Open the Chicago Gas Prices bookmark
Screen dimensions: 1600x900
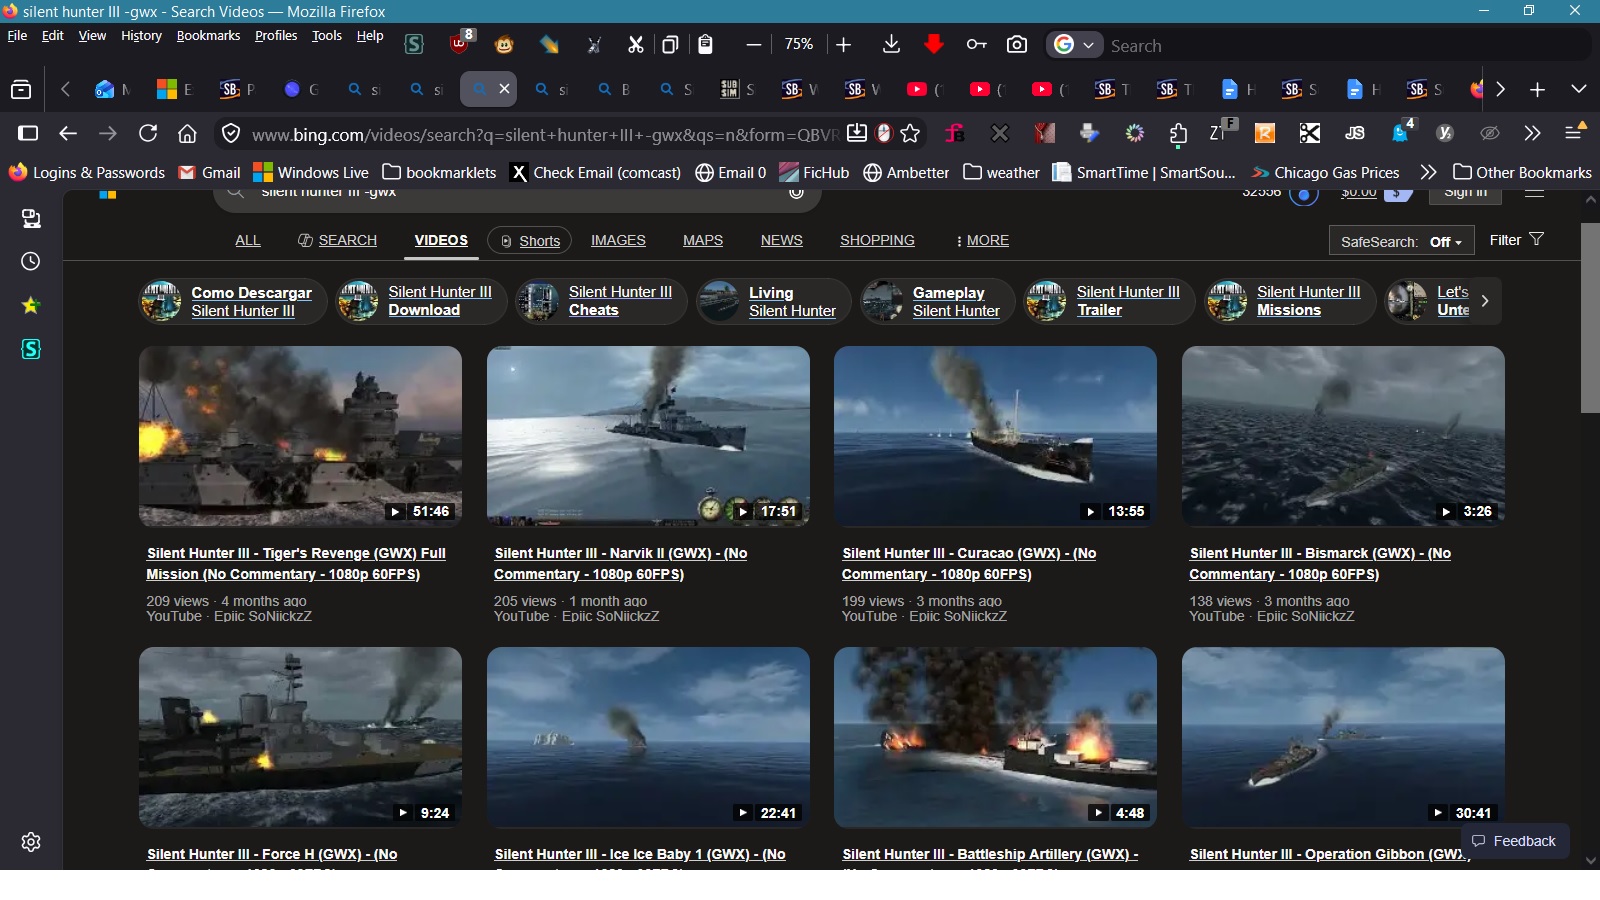click(x=1325, y=172)
